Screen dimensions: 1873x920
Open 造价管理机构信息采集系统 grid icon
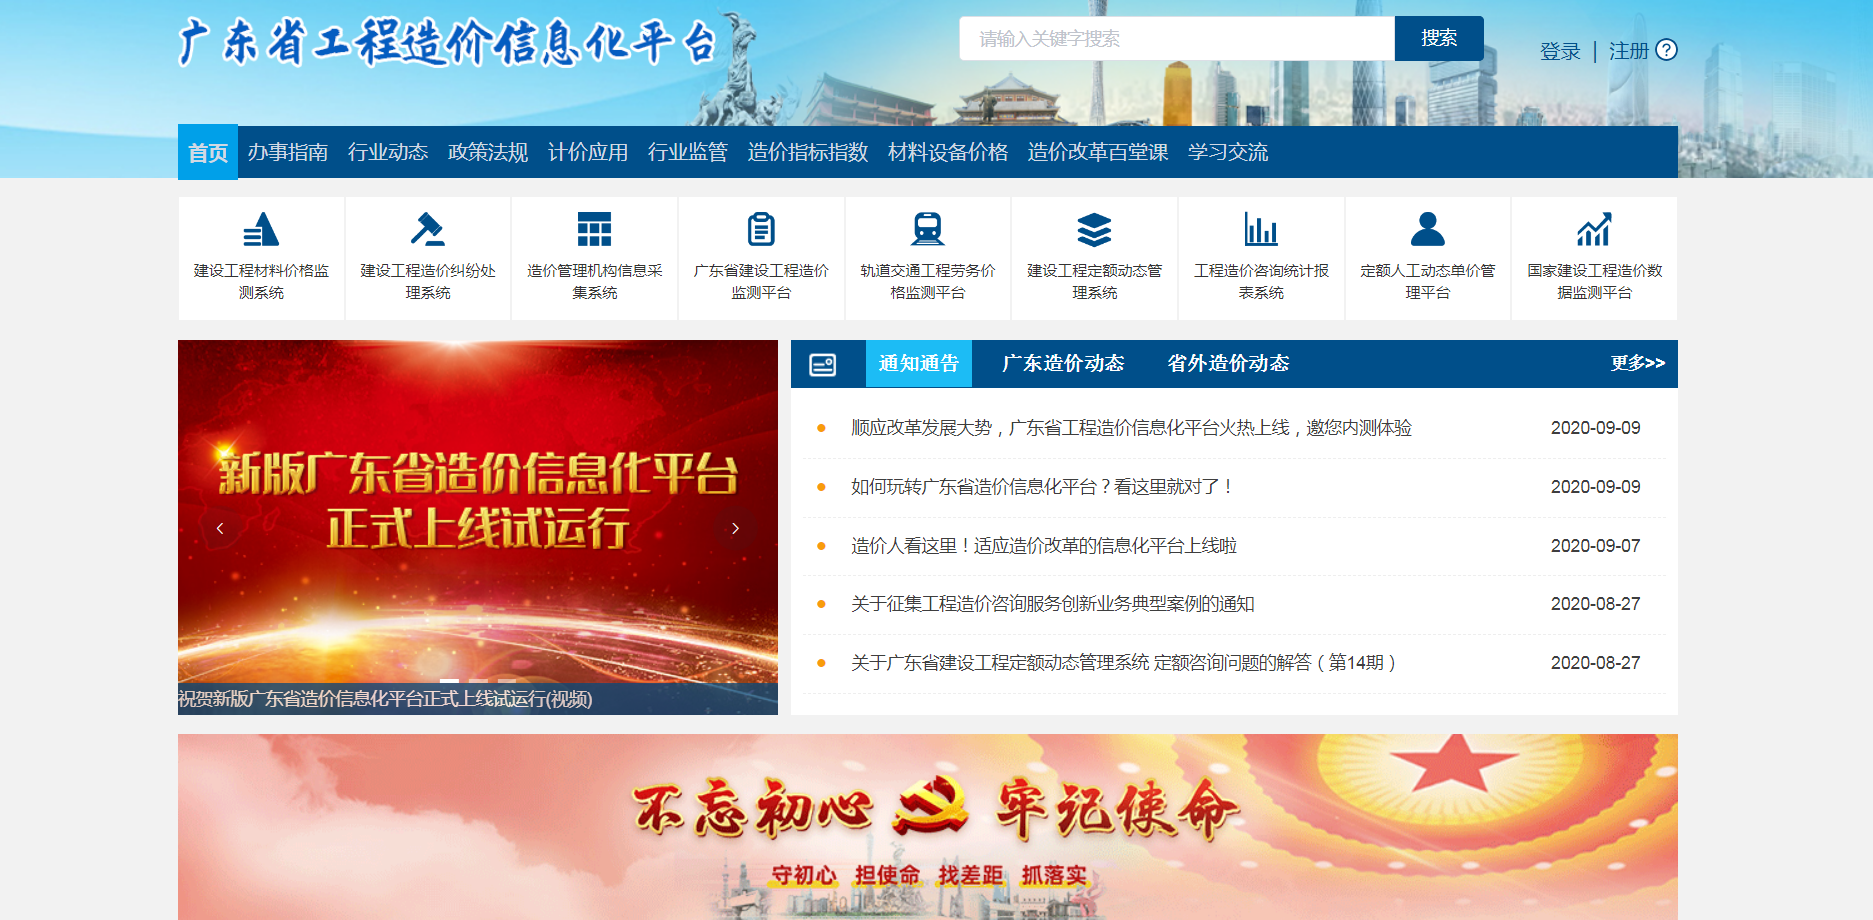click(594, 229)
